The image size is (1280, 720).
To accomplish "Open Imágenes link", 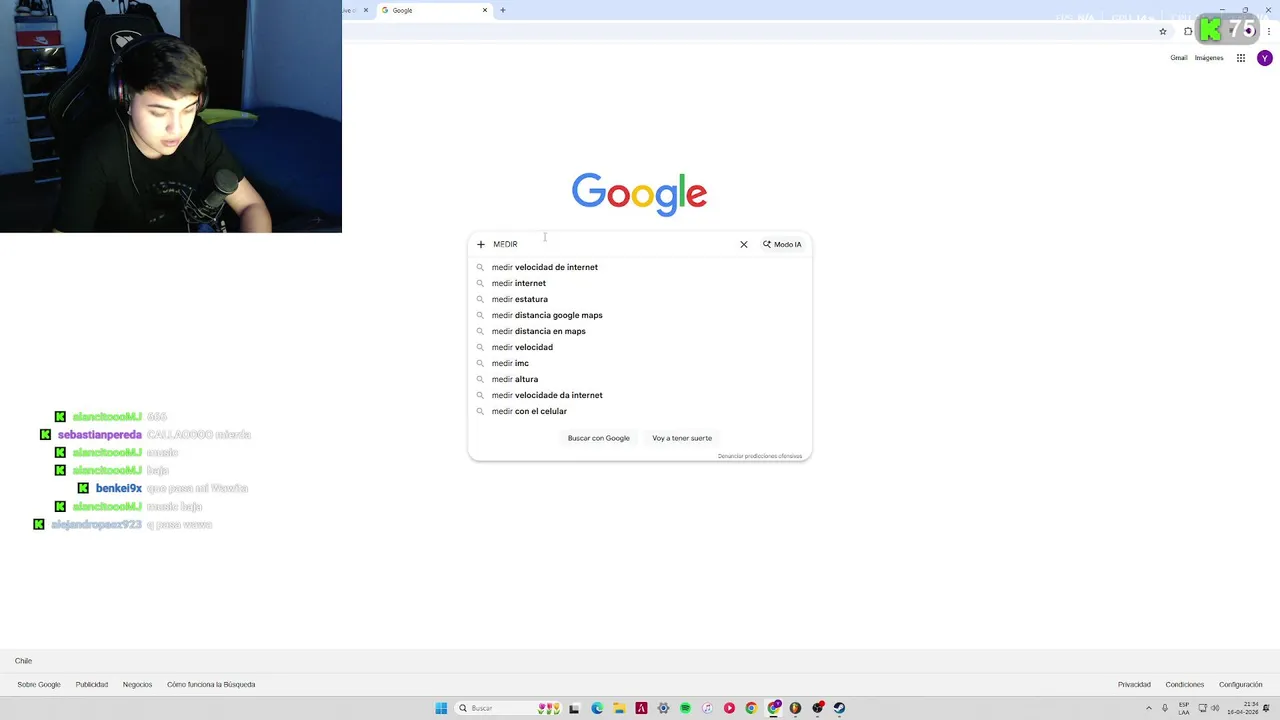I will [1209, 58].
